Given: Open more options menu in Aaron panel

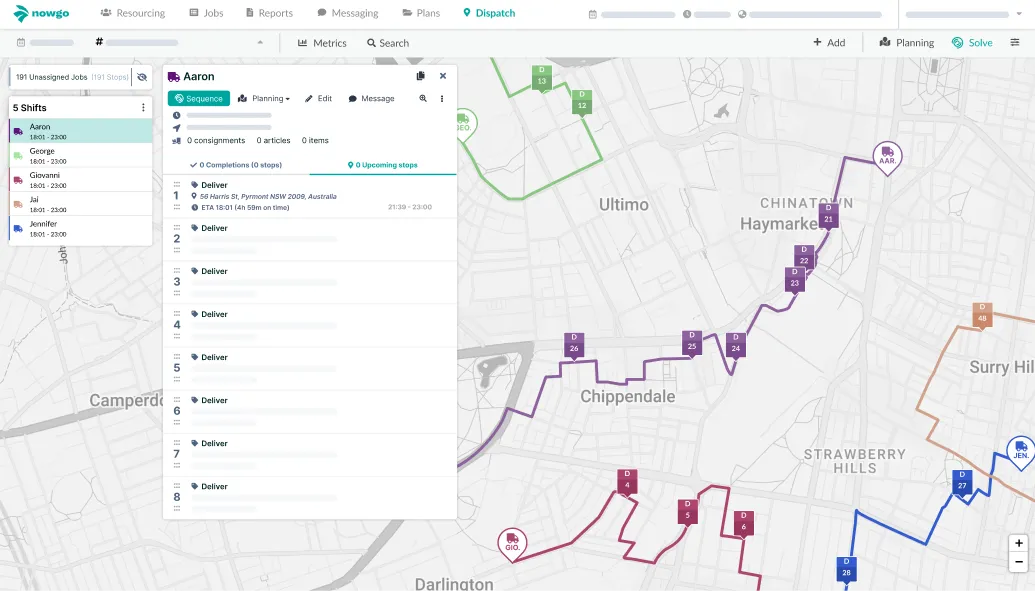Looking at the screenshot, I should point(442,99).
